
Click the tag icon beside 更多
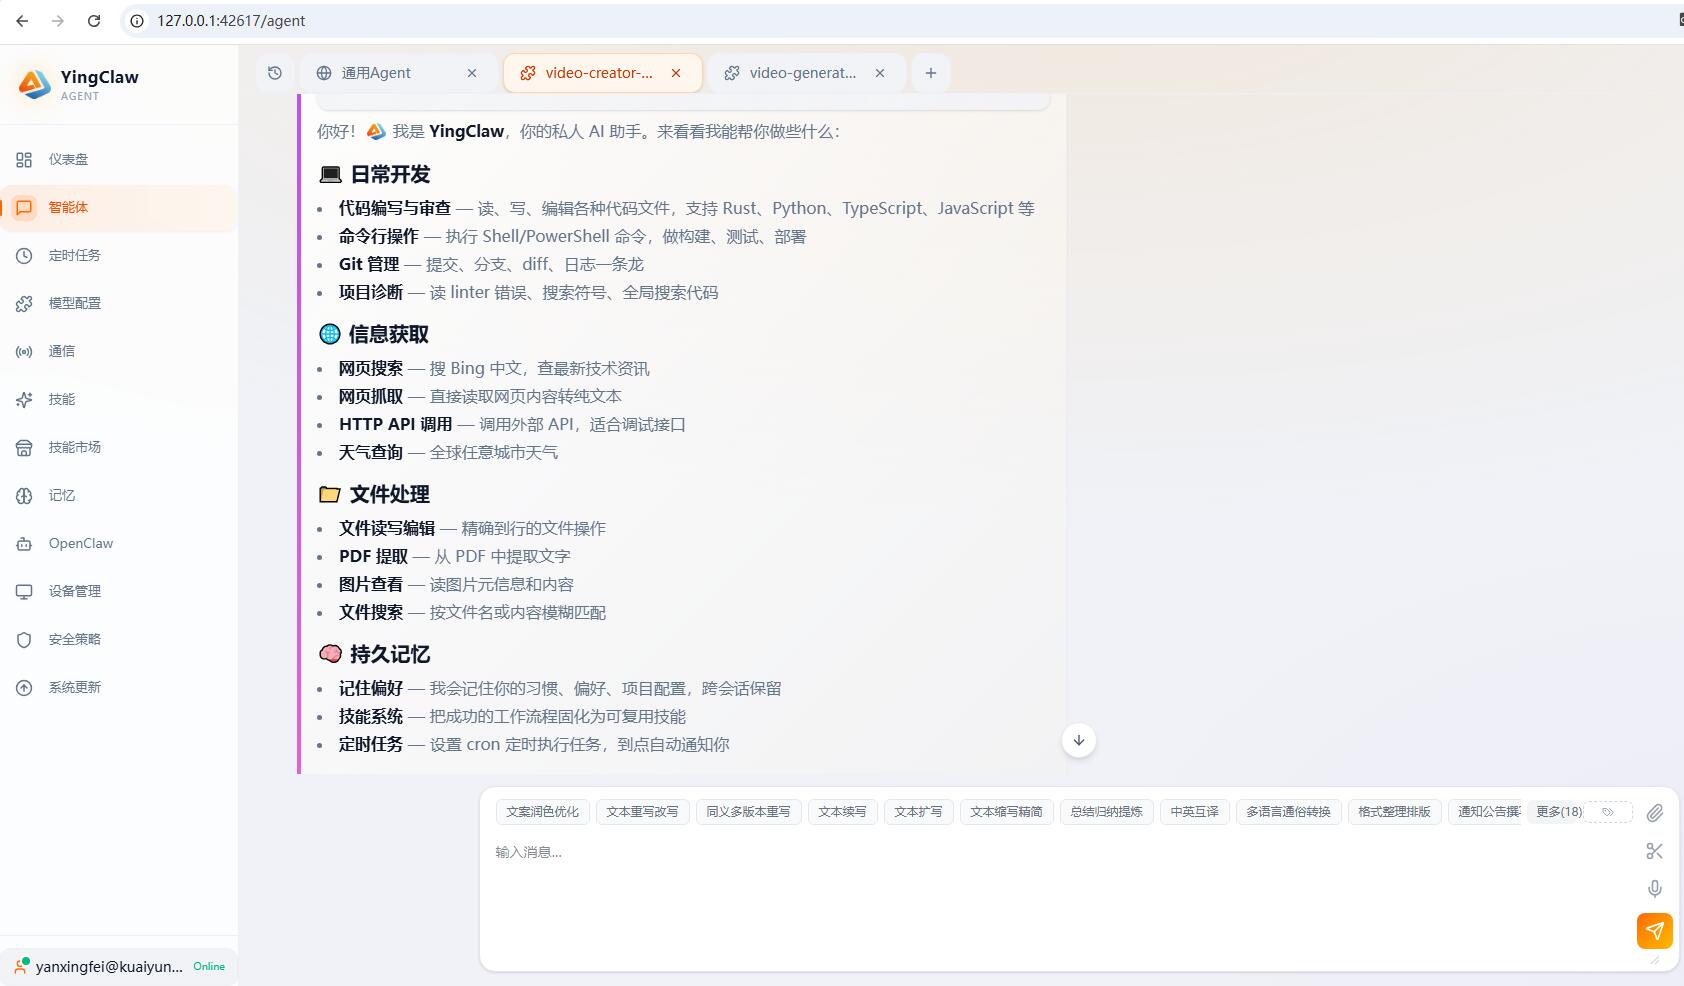click(1608, 812)
